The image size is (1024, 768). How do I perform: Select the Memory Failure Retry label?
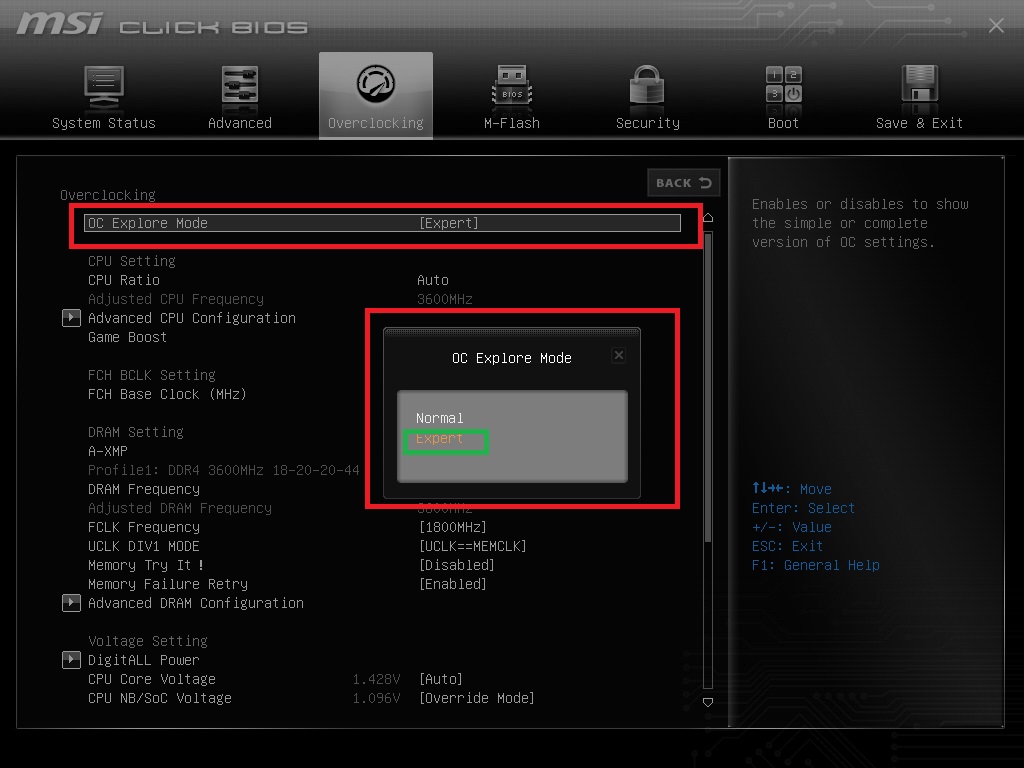tap(168, 584)
